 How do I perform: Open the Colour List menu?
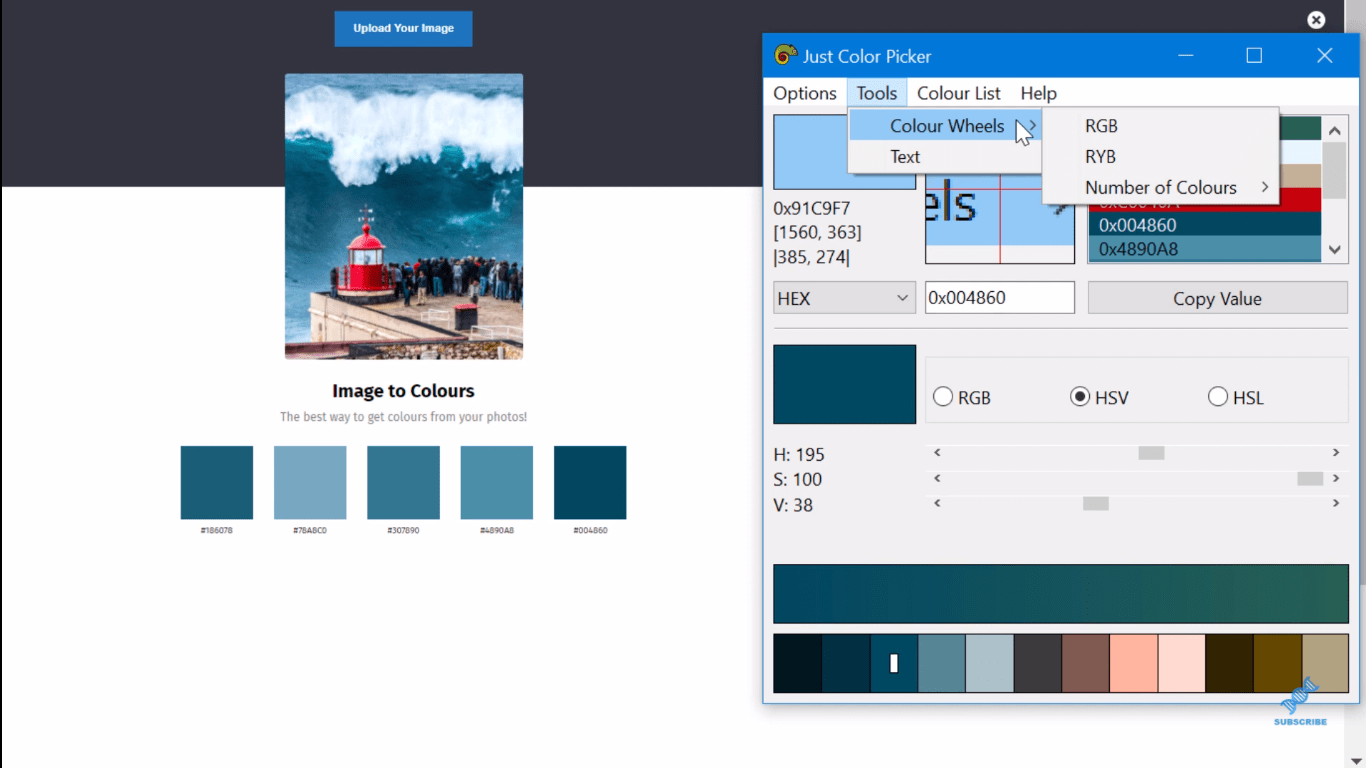pos(958,93)
